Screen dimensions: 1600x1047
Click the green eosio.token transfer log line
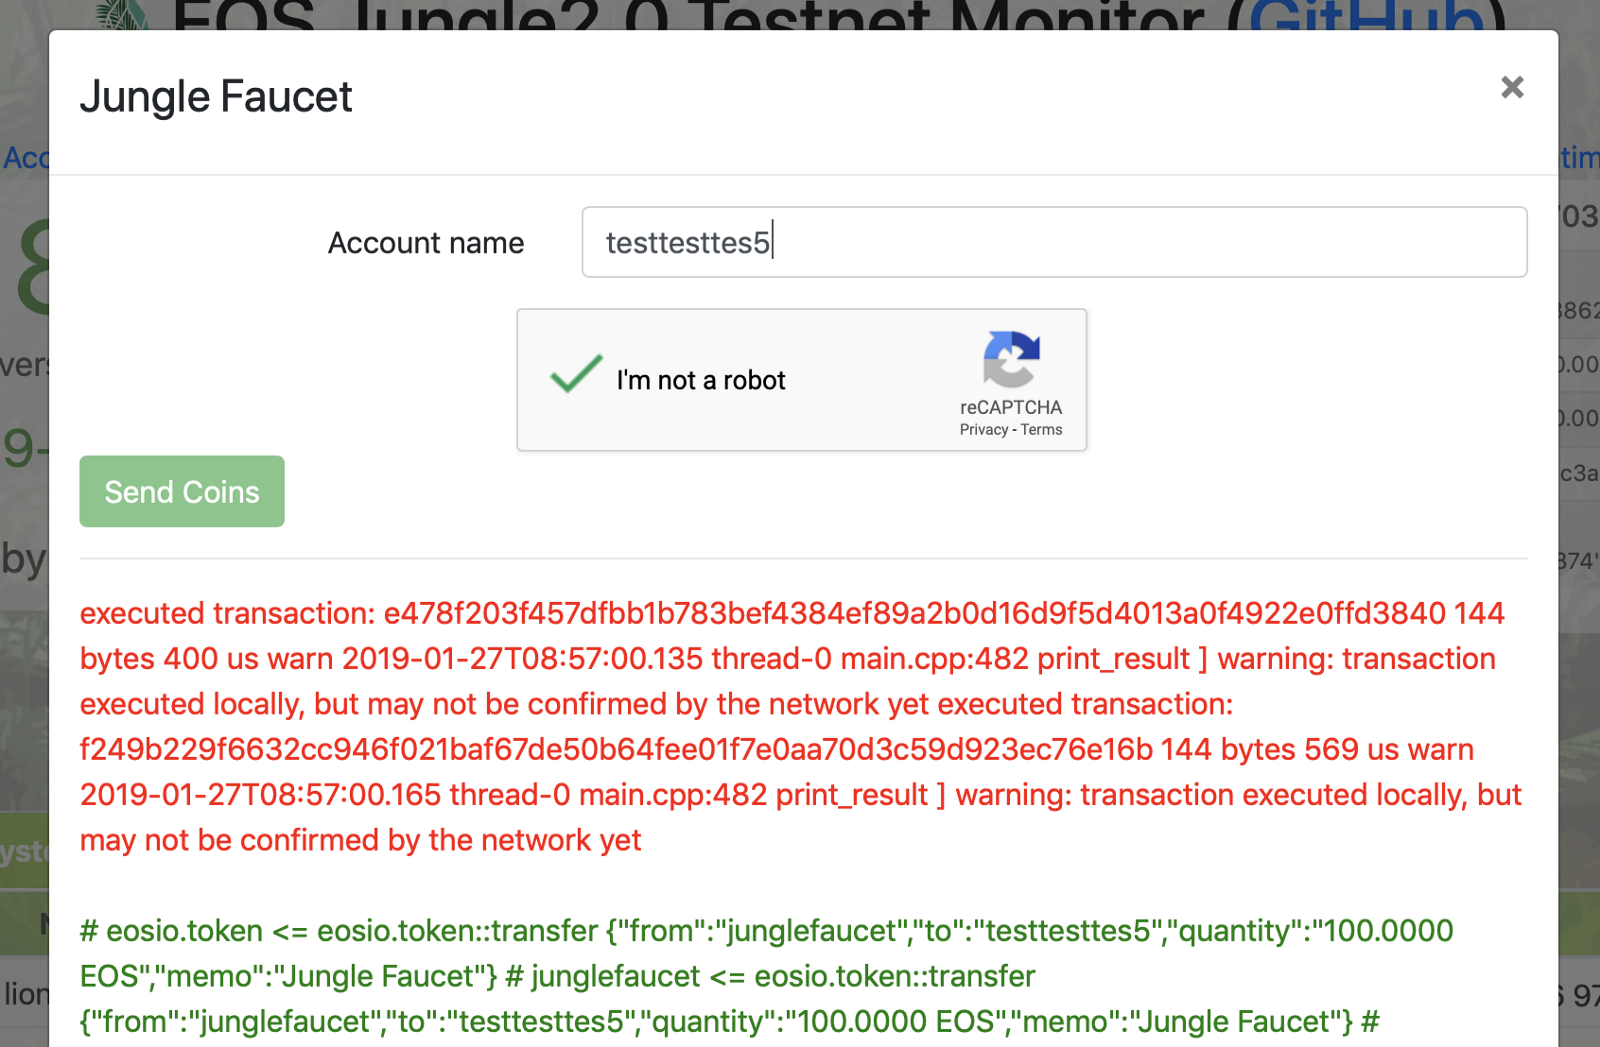pos(766,931)
